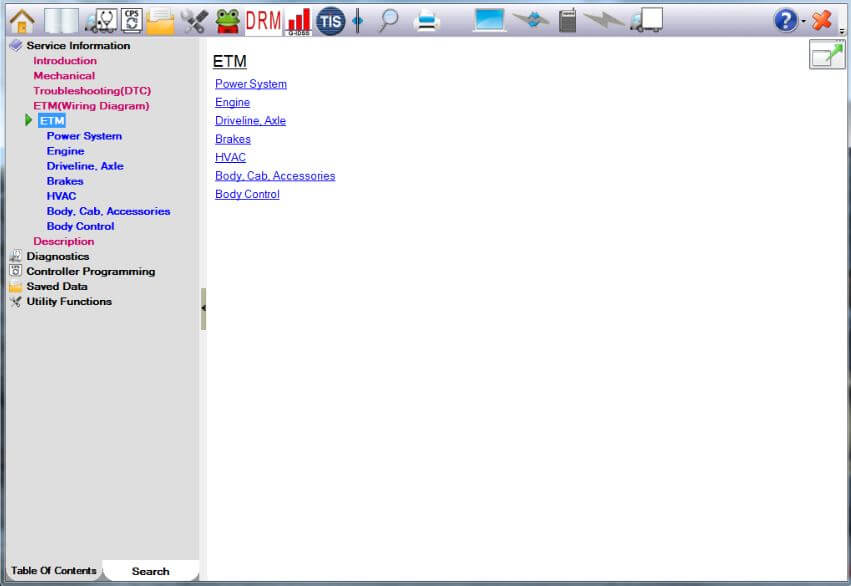Screen dimensions: 851x586
Task: Open the Help dropdown arrow
Action: tap(803, 21)
